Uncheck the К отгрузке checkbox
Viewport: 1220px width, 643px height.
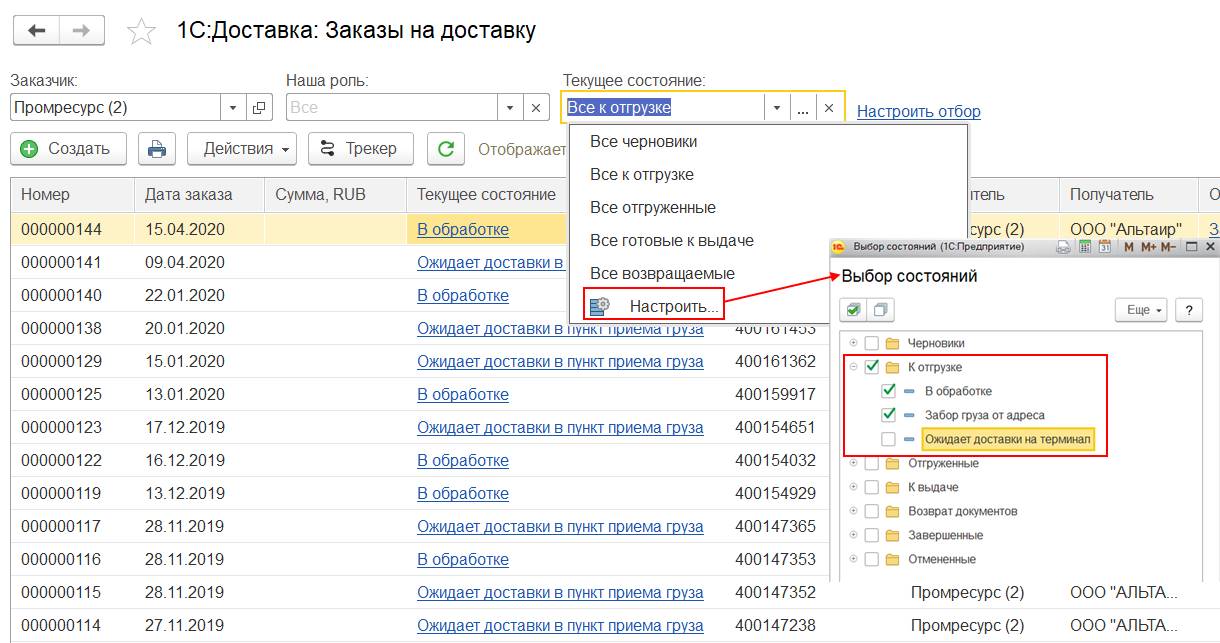tap(871, 367)
